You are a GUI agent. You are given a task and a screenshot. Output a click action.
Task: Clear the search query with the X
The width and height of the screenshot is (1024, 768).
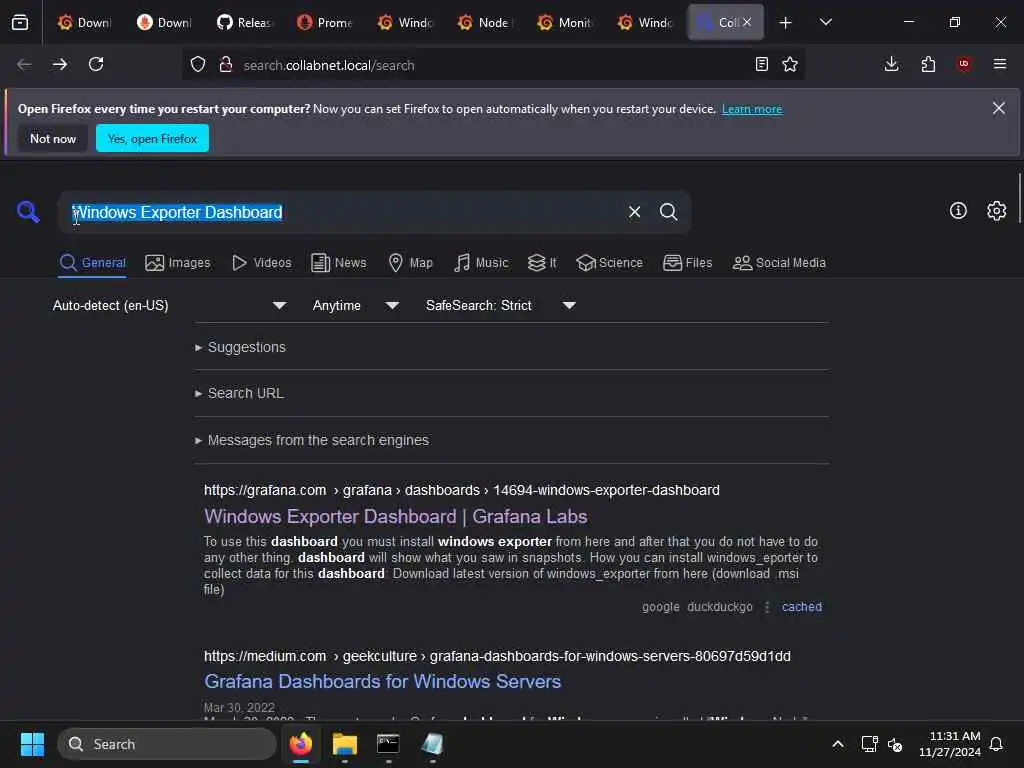point(634,212)
